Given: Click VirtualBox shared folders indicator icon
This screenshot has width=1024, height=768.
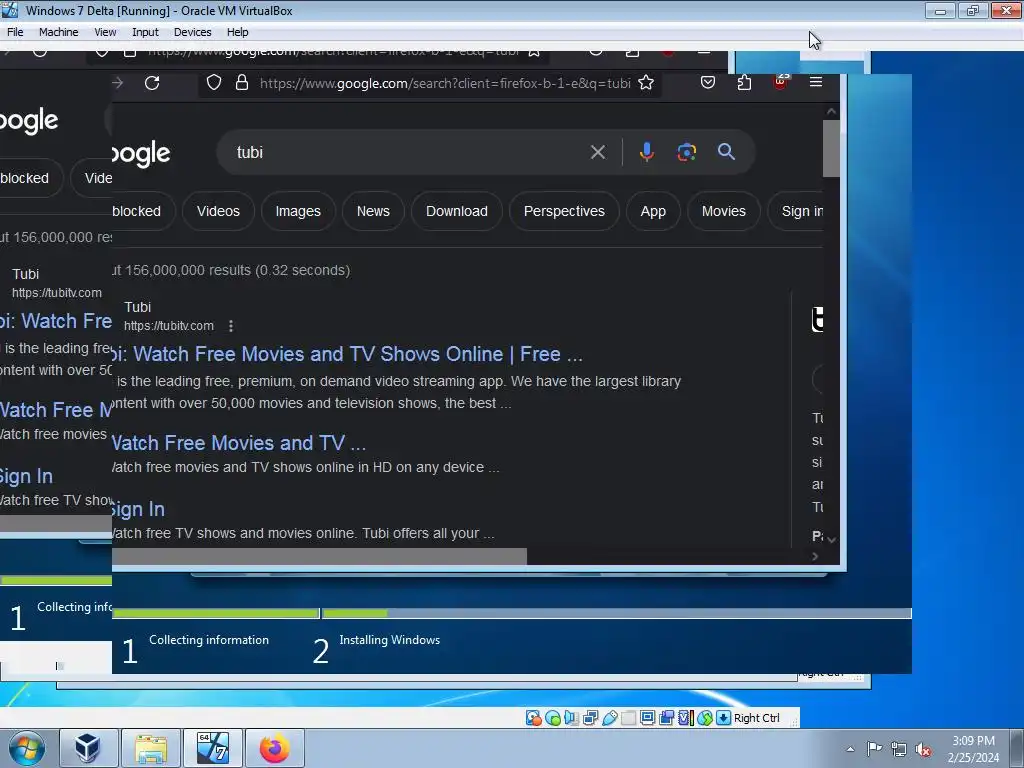Looking at the screenshot, I should [628, 718].
